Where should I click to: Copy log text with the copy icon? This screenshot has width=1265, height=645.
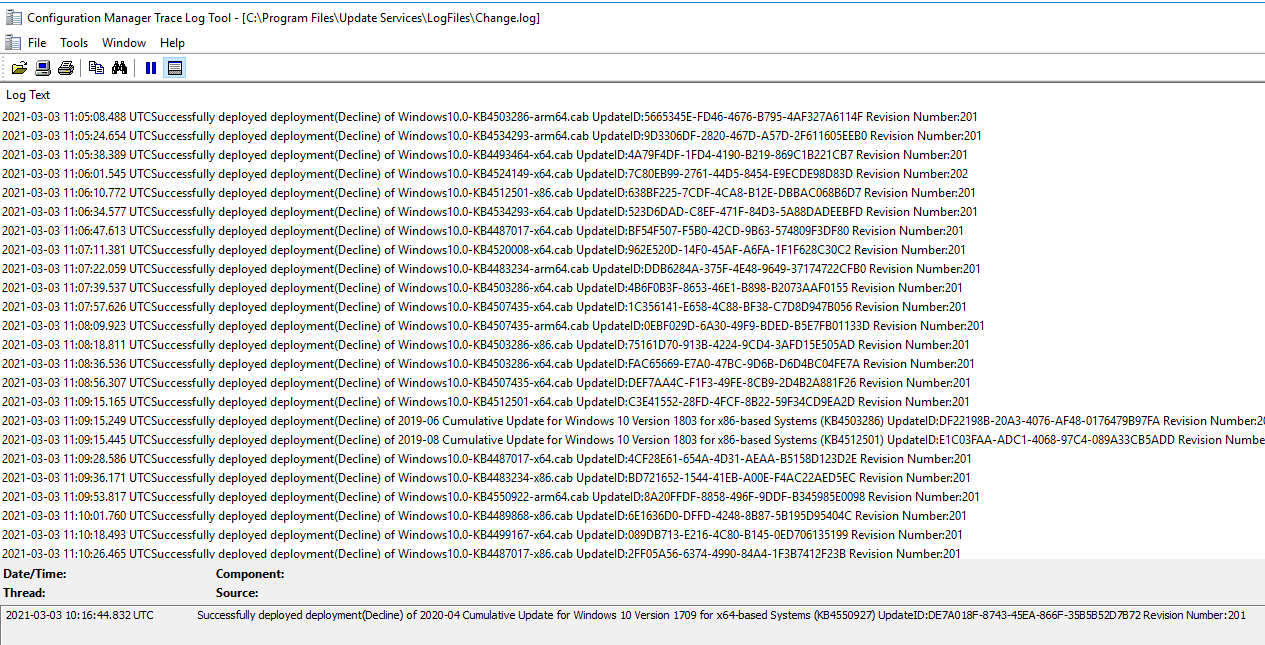tap(95, 67)
